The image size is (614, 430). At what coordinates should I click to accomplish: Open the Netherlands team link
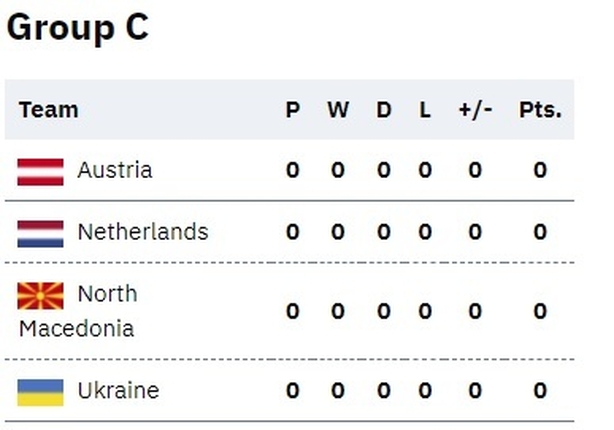tap(143, 232)
